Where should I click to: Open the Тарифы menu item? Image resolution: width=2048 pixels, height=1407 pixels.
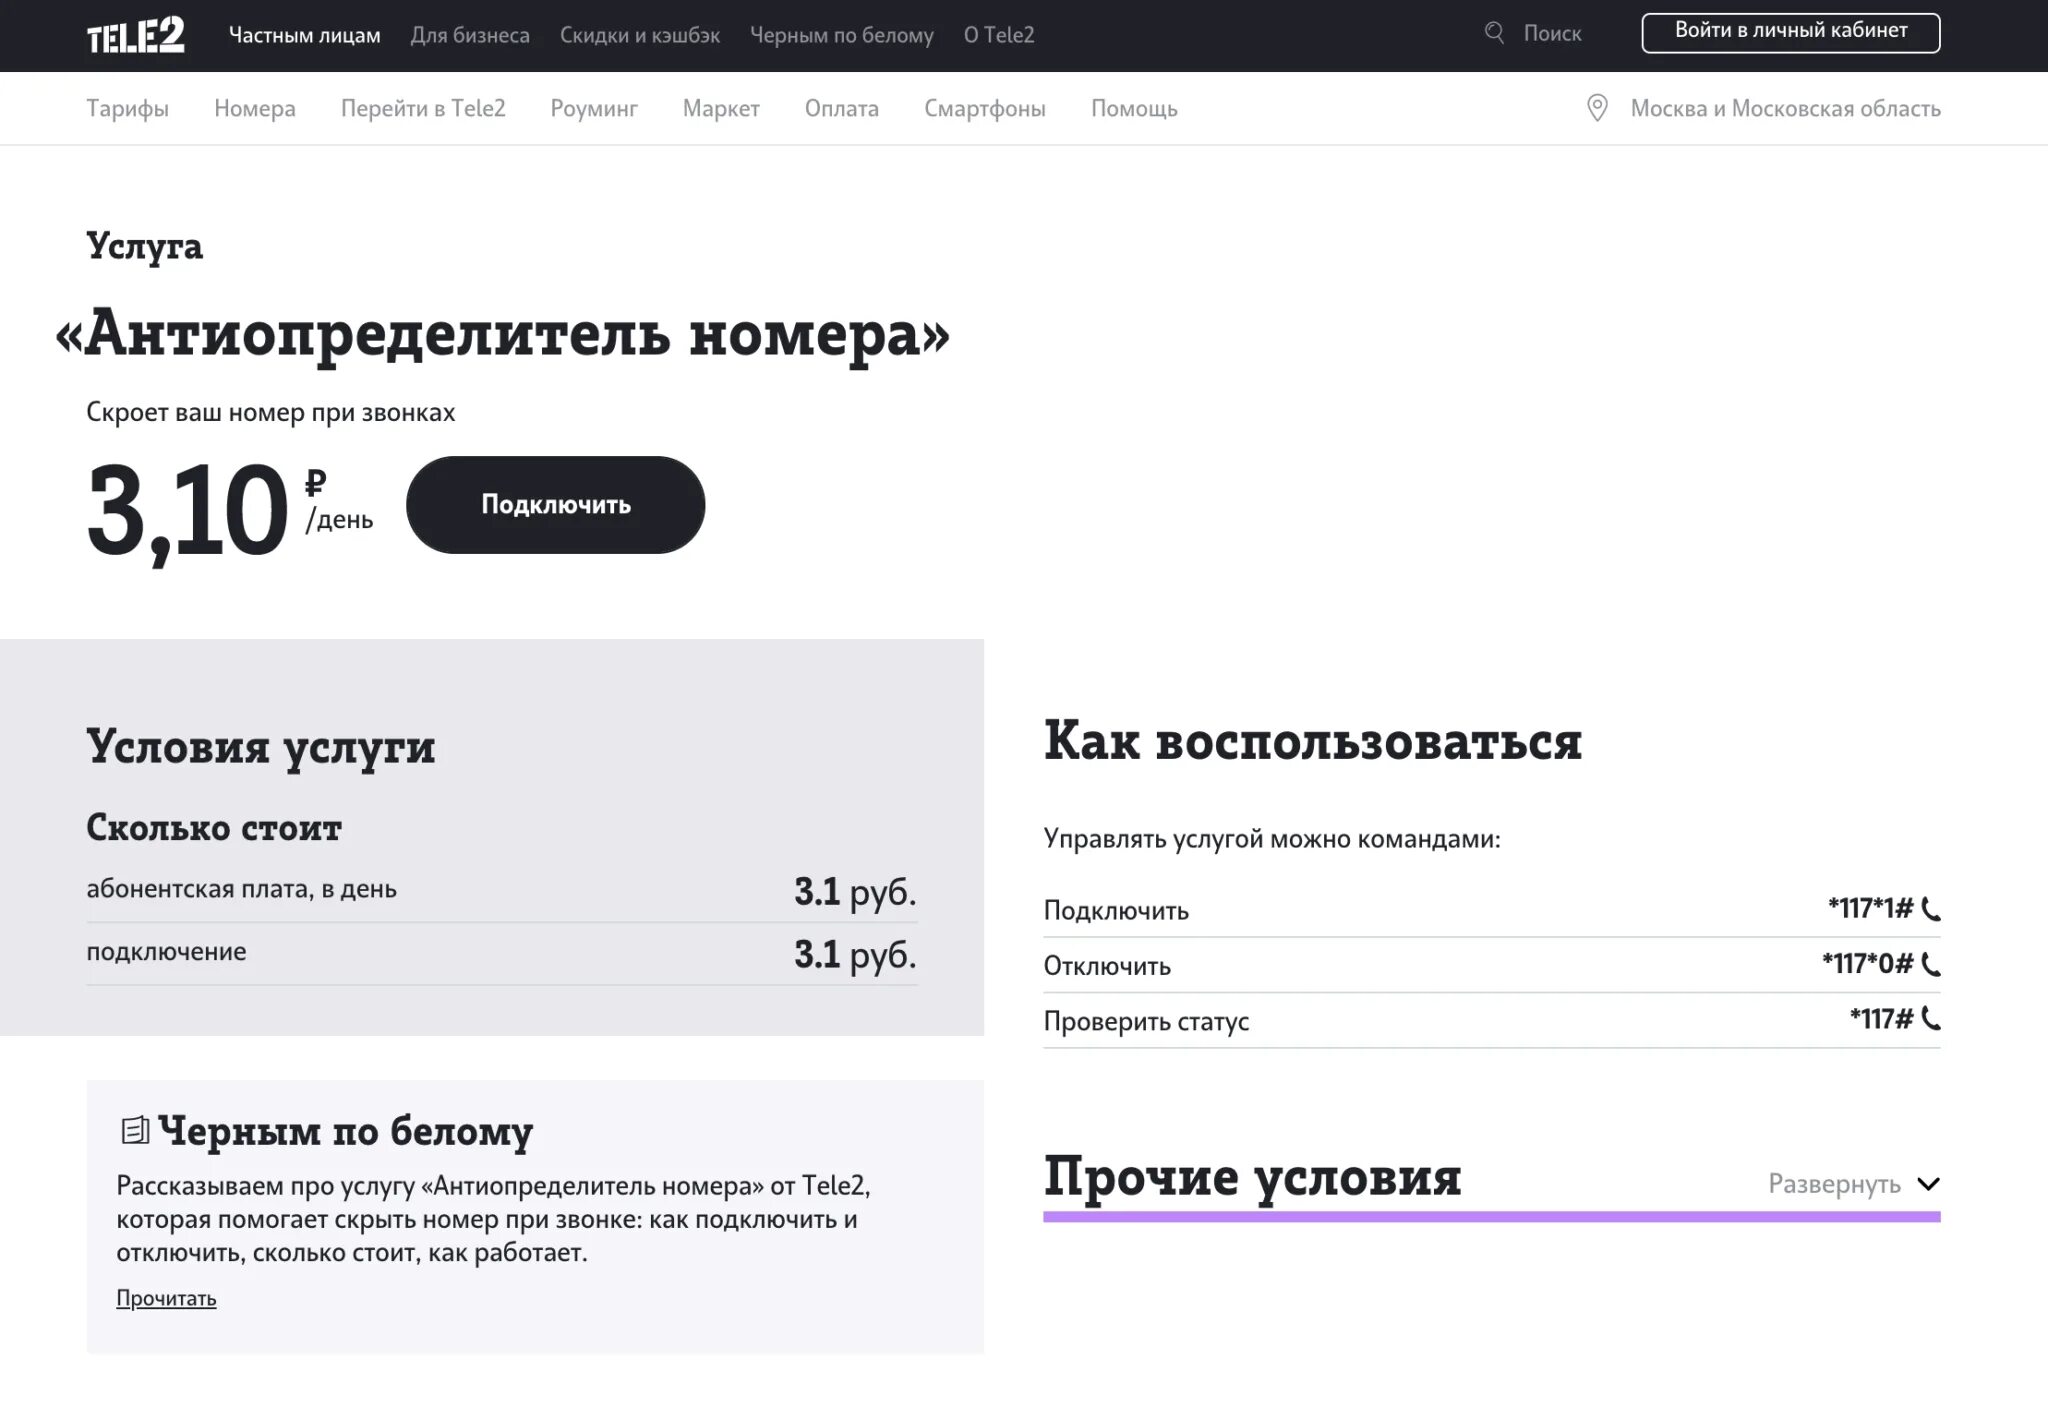pyautogui.click(x=127, y=108)
